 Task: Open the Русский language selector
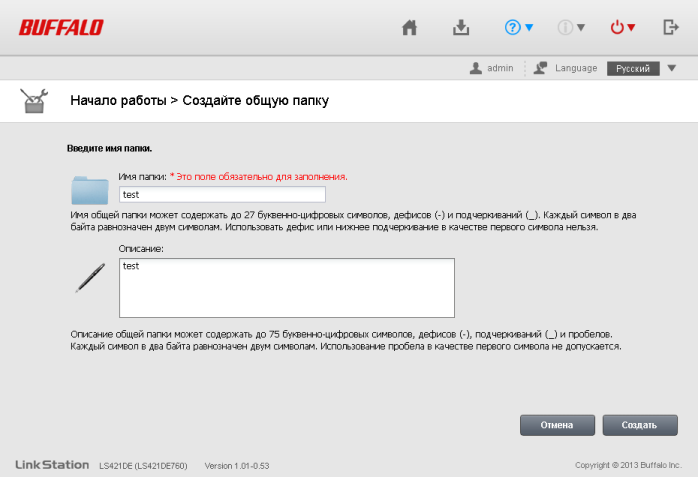click(x=633, y=69)
